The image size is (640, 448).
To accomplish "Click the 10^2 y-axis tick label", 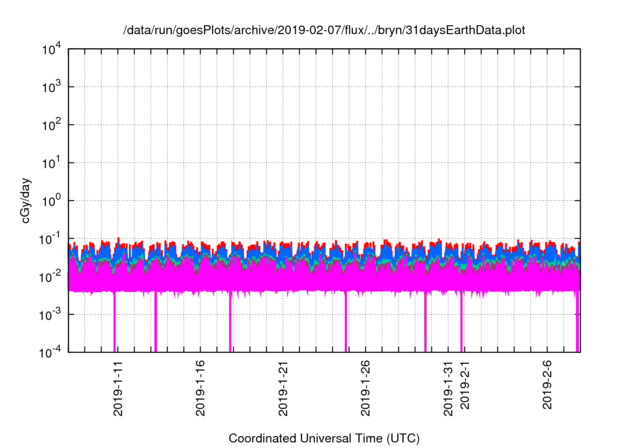I will point(51,125).
